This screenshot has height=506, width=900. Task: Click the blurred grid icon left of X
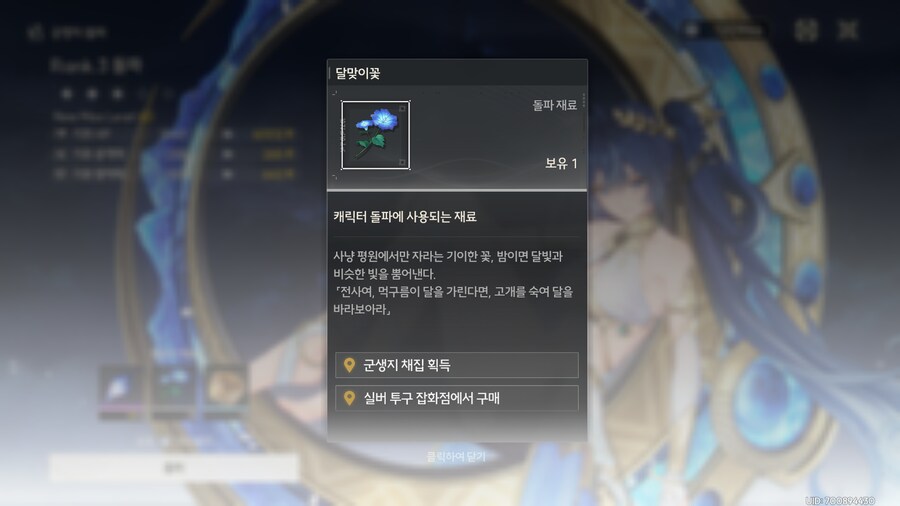[x=806, y=30]
